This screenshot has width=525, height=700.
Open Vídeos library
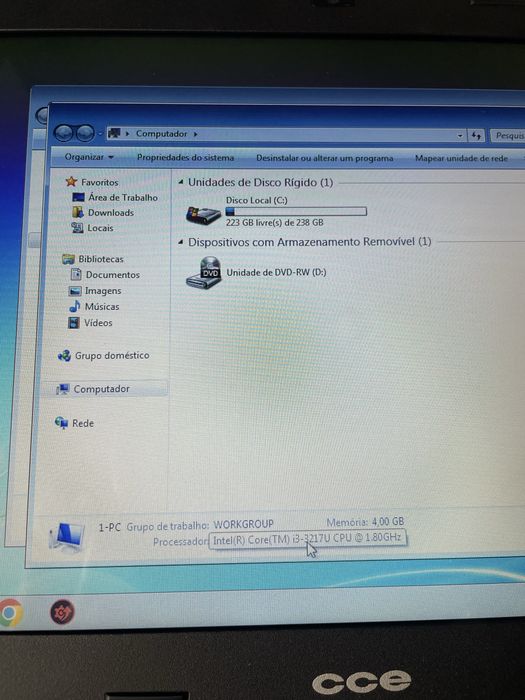(98, 322)
